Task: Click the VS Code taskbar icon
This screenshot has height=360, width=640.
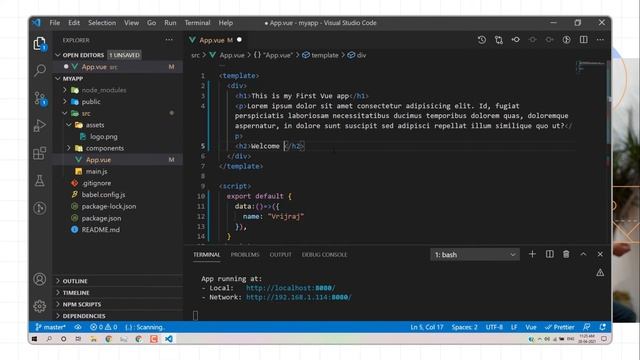Action: pos(169,339)
